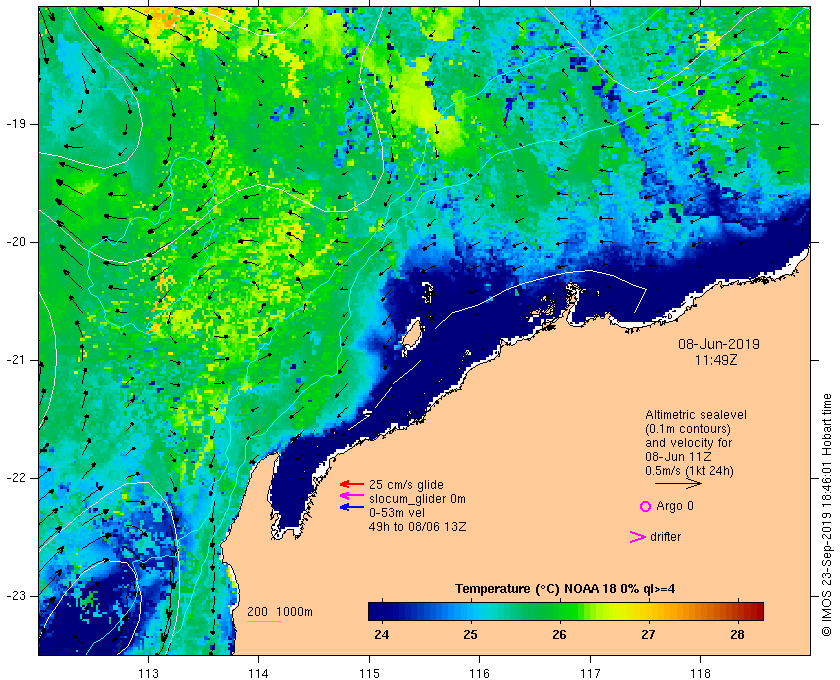This screenshot has width=840, height=680.
Task: Click the colorbar tick label '25'
Action: [470, 634]
